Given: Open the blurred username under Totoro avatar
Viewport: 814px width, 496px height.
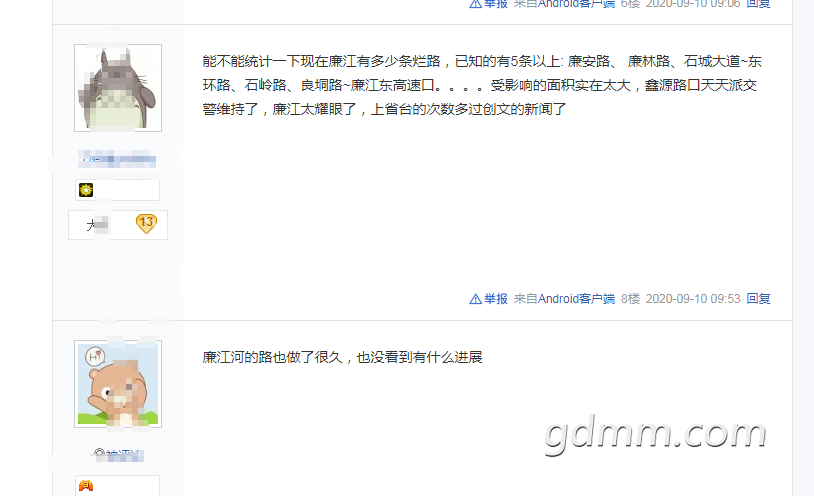Looking at the screenshot, I should coord(117,159).
